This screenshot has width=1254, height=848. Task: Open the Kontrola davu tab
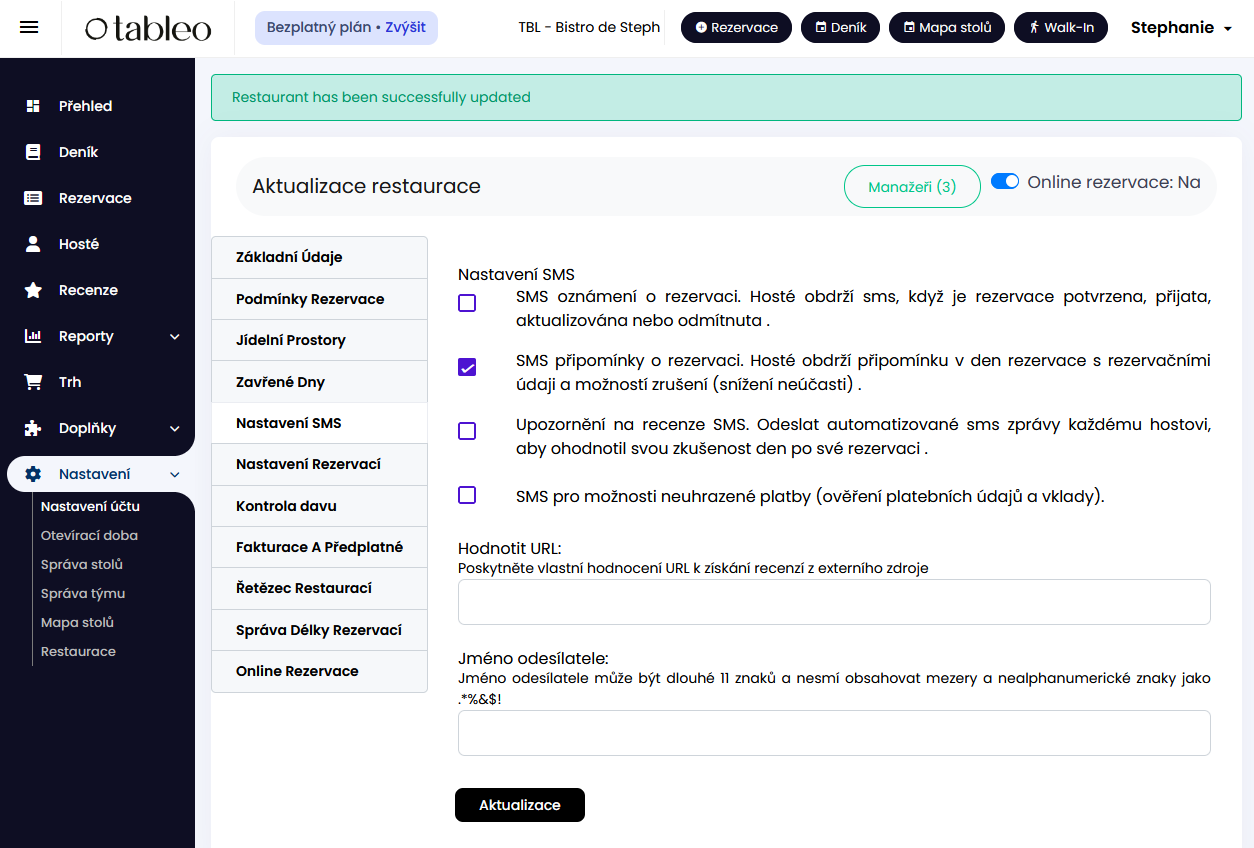(319, 506)
